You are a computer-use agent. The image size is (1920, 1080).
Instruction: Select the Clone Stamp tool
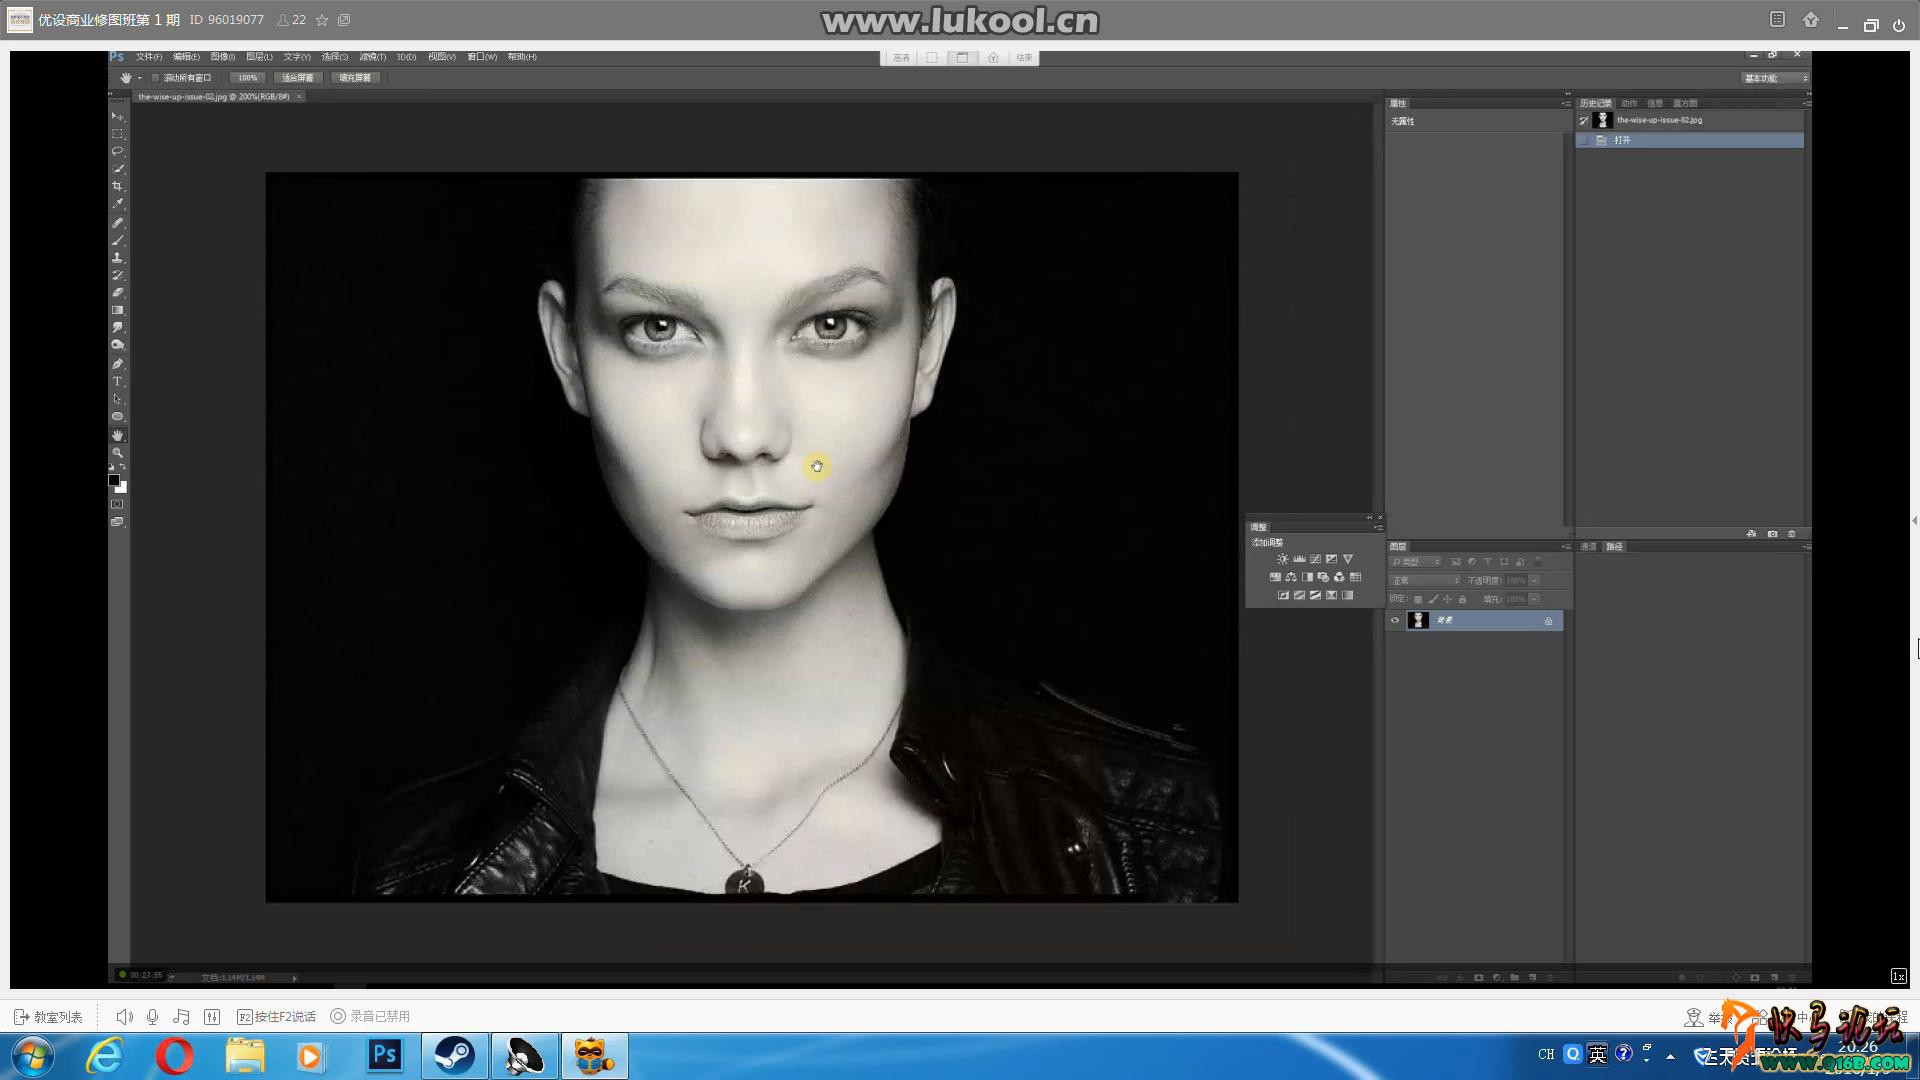click(117, 257)
